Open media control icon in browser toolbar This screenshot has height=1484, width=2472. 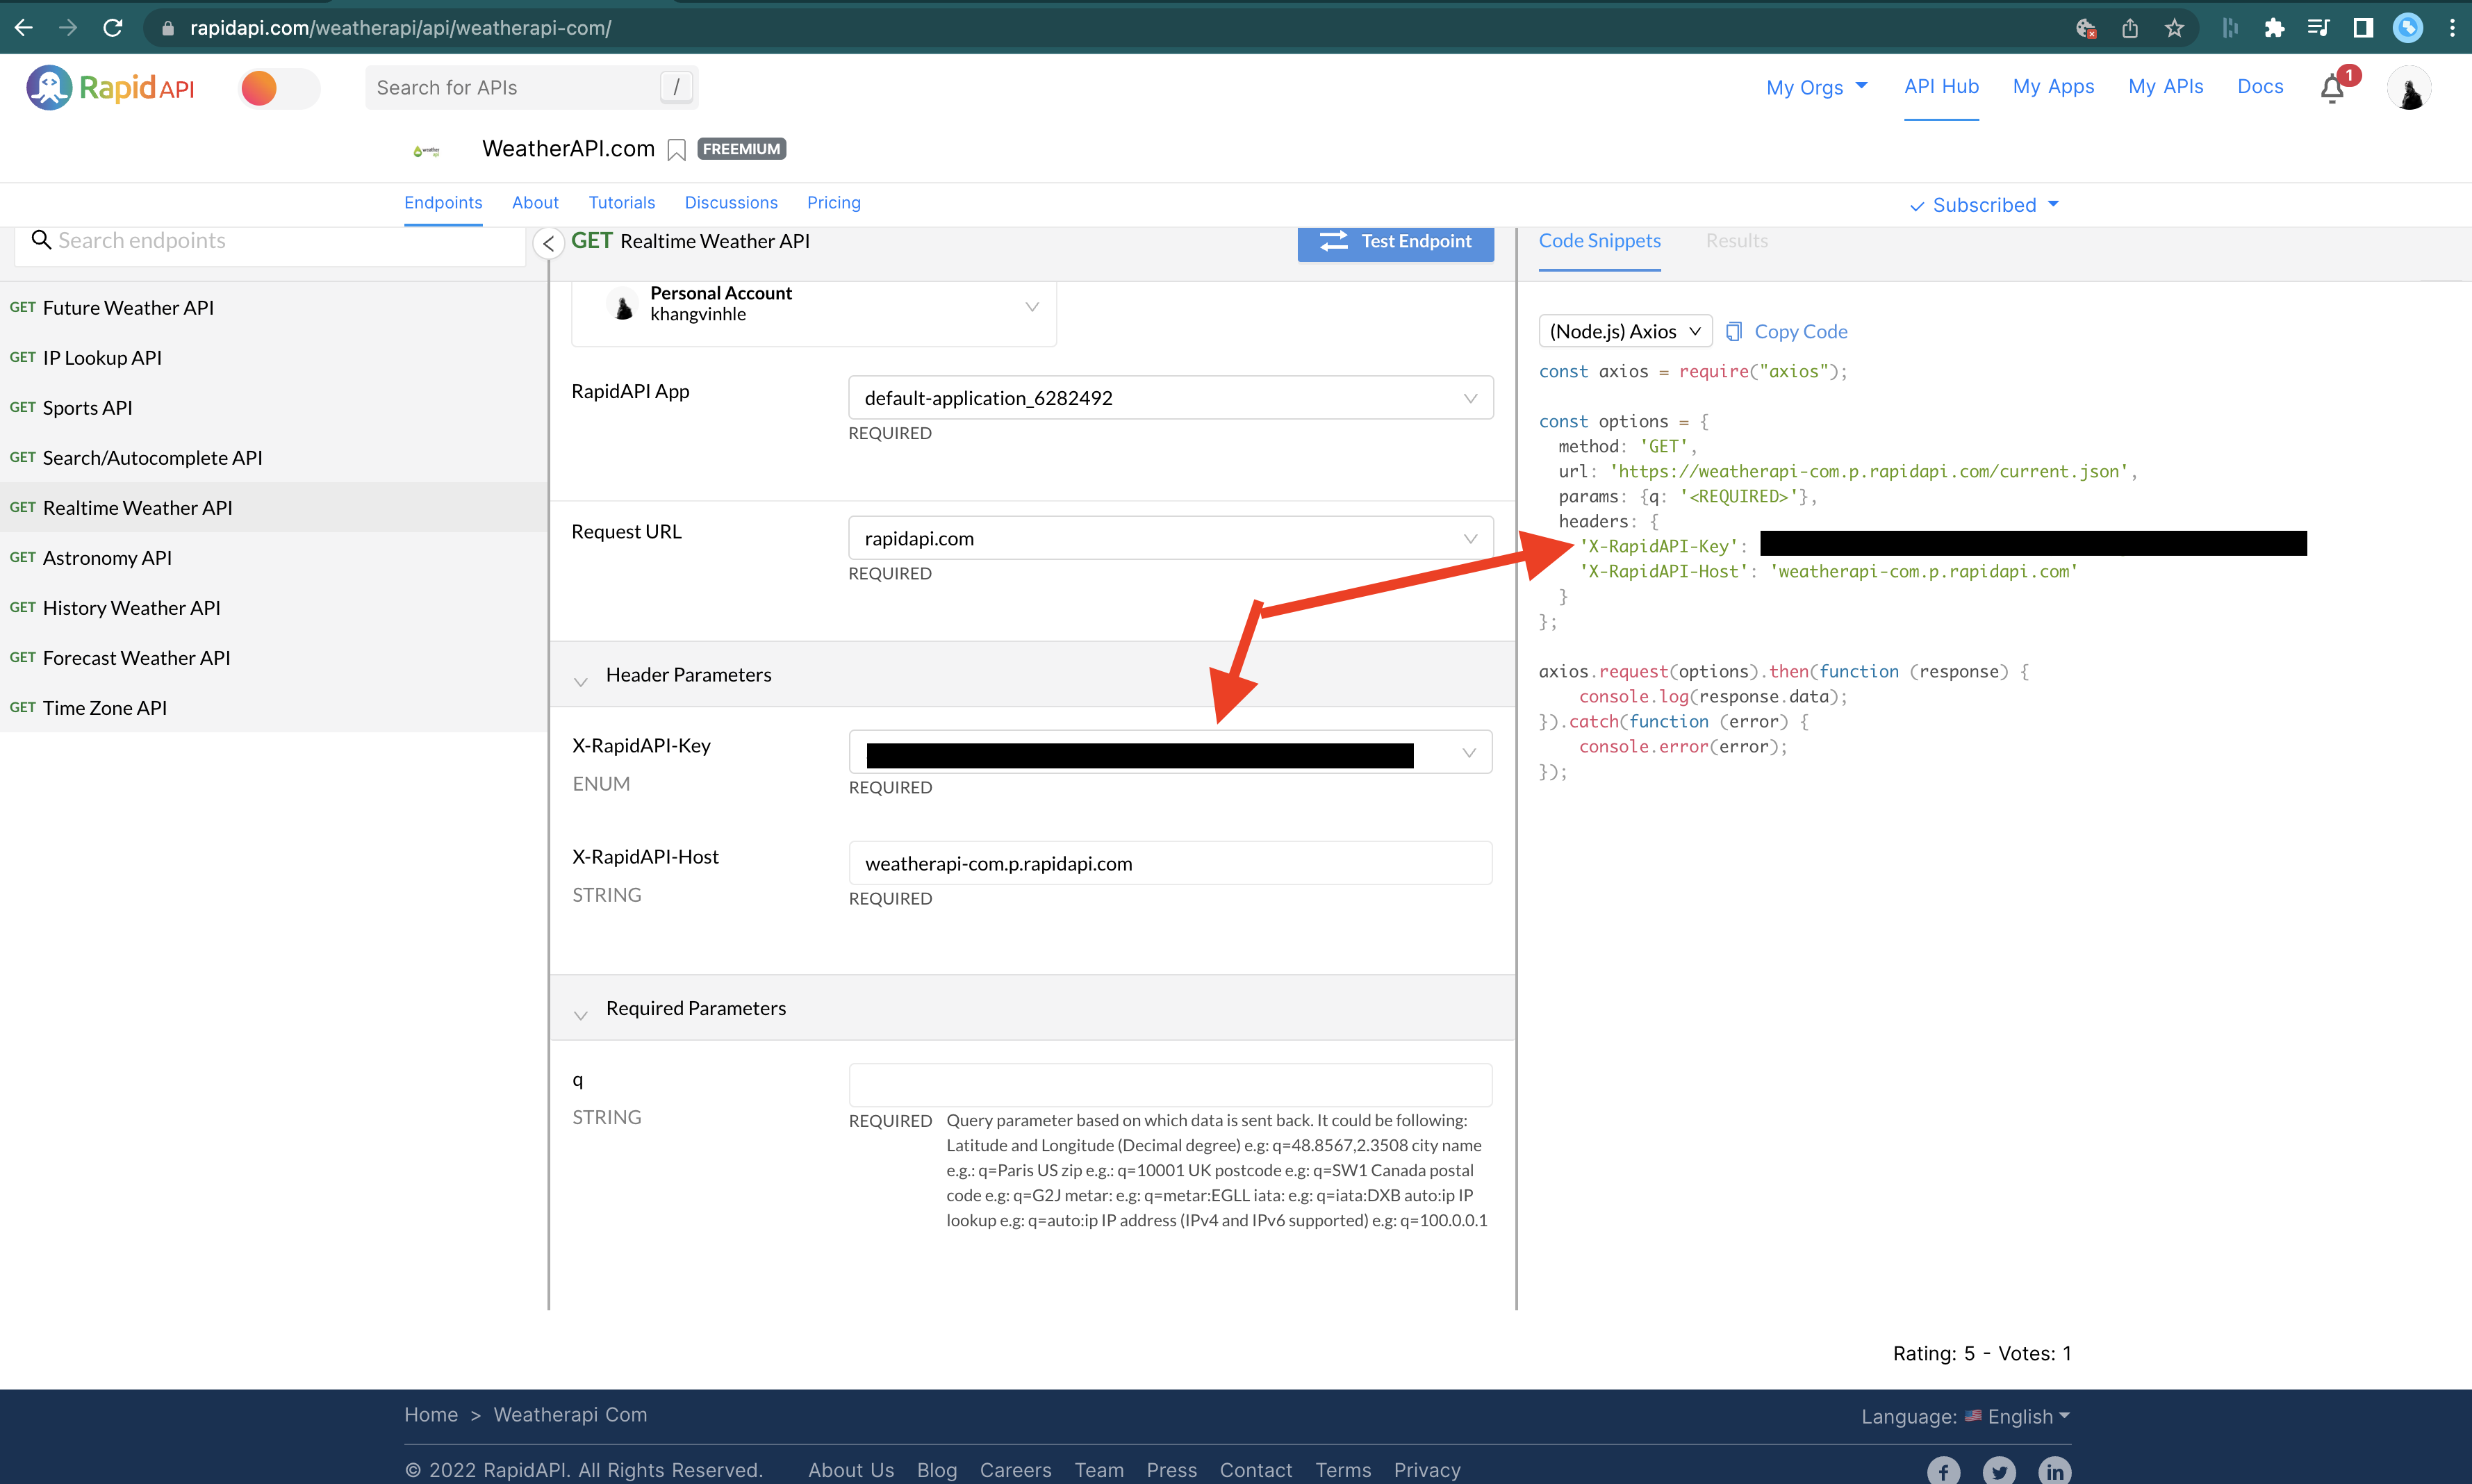(2318, 28)
